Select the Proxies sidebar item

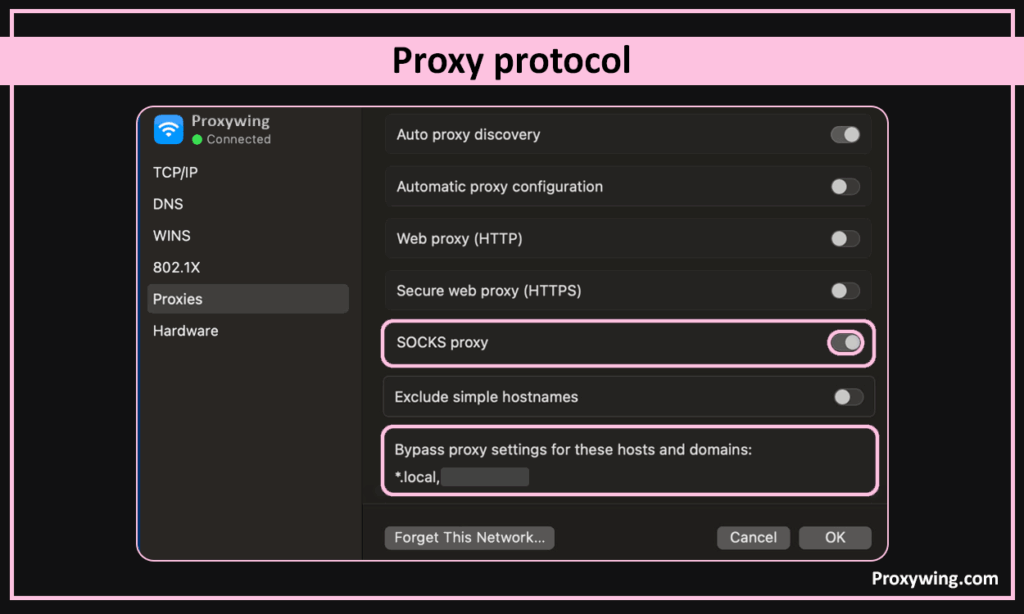(x=178, y=299)
